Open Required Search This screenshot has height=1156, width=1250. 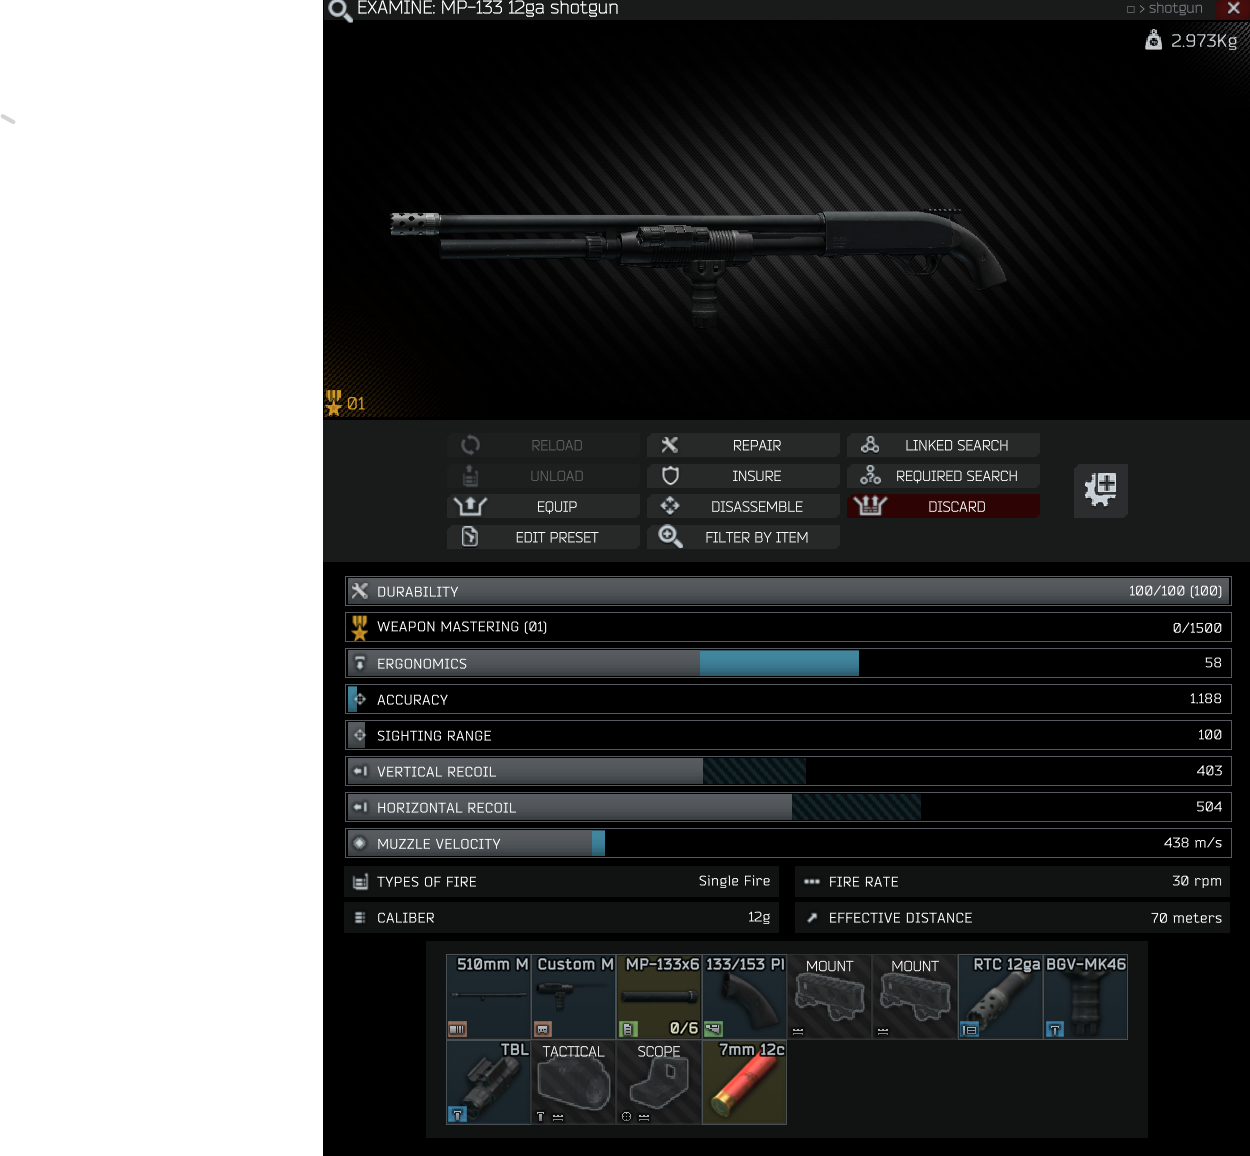coord(943,476)
